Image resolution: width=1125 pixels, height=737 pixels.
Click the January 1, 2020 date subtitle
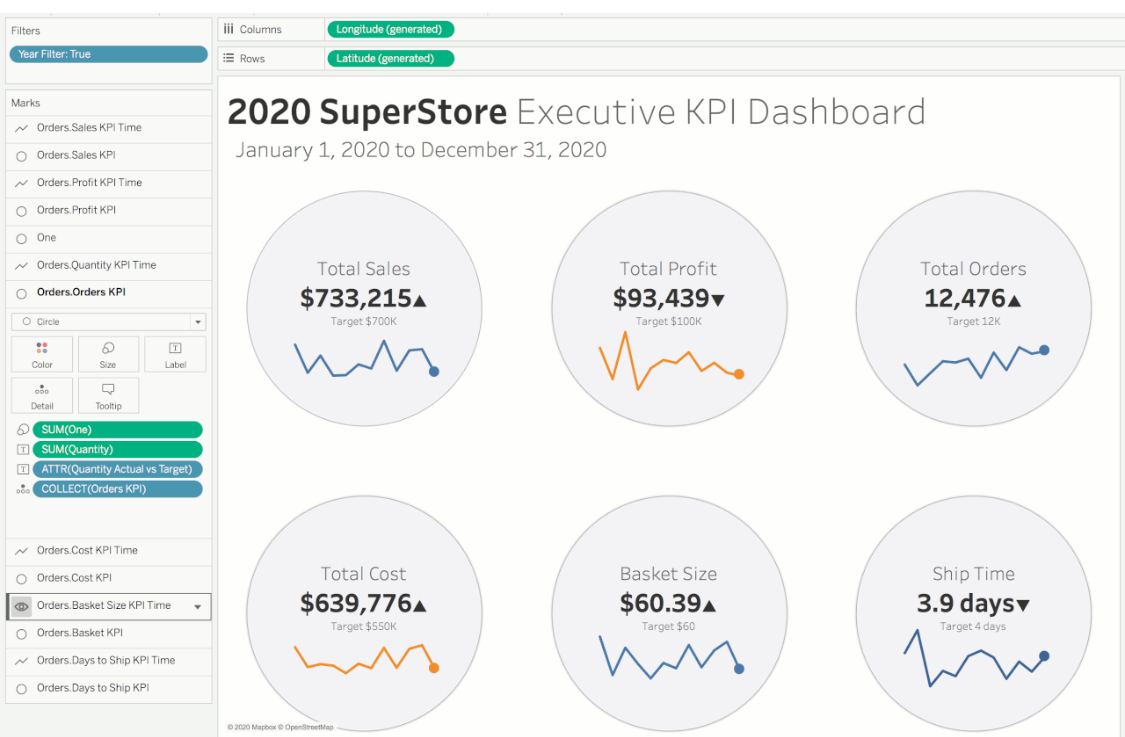[x=421, y=150]
